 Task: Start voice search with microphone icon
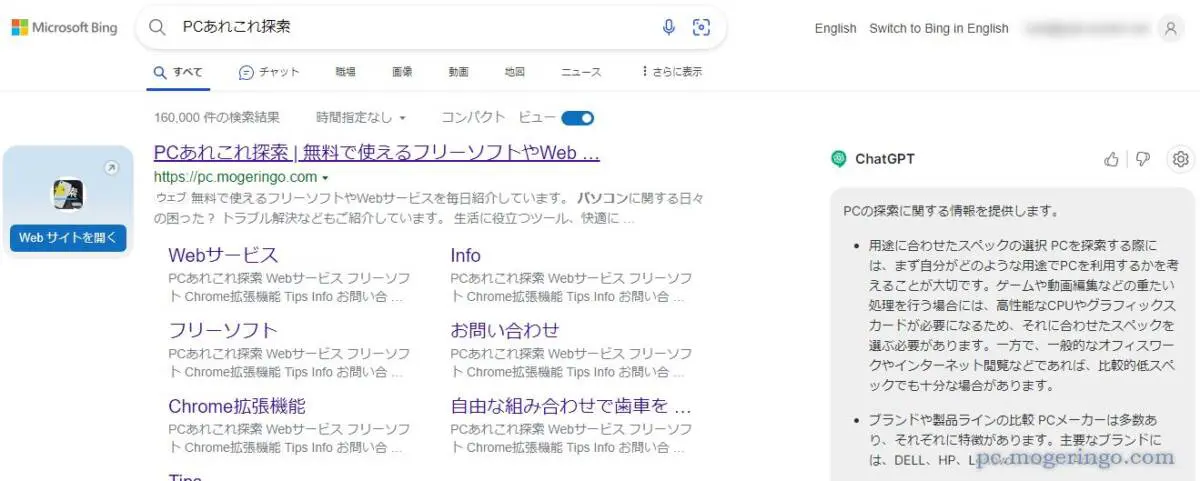(x=669, y=28)
